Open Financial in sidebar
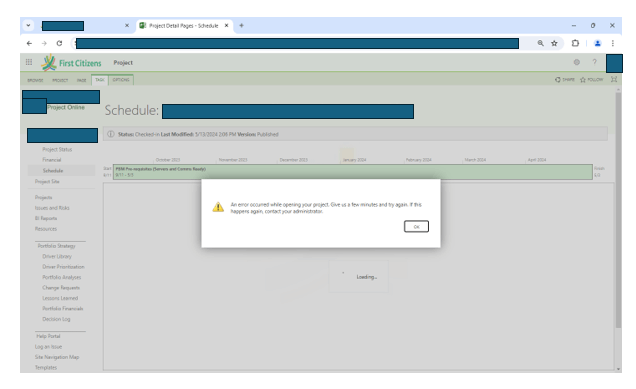 click(x=52, y=160)
